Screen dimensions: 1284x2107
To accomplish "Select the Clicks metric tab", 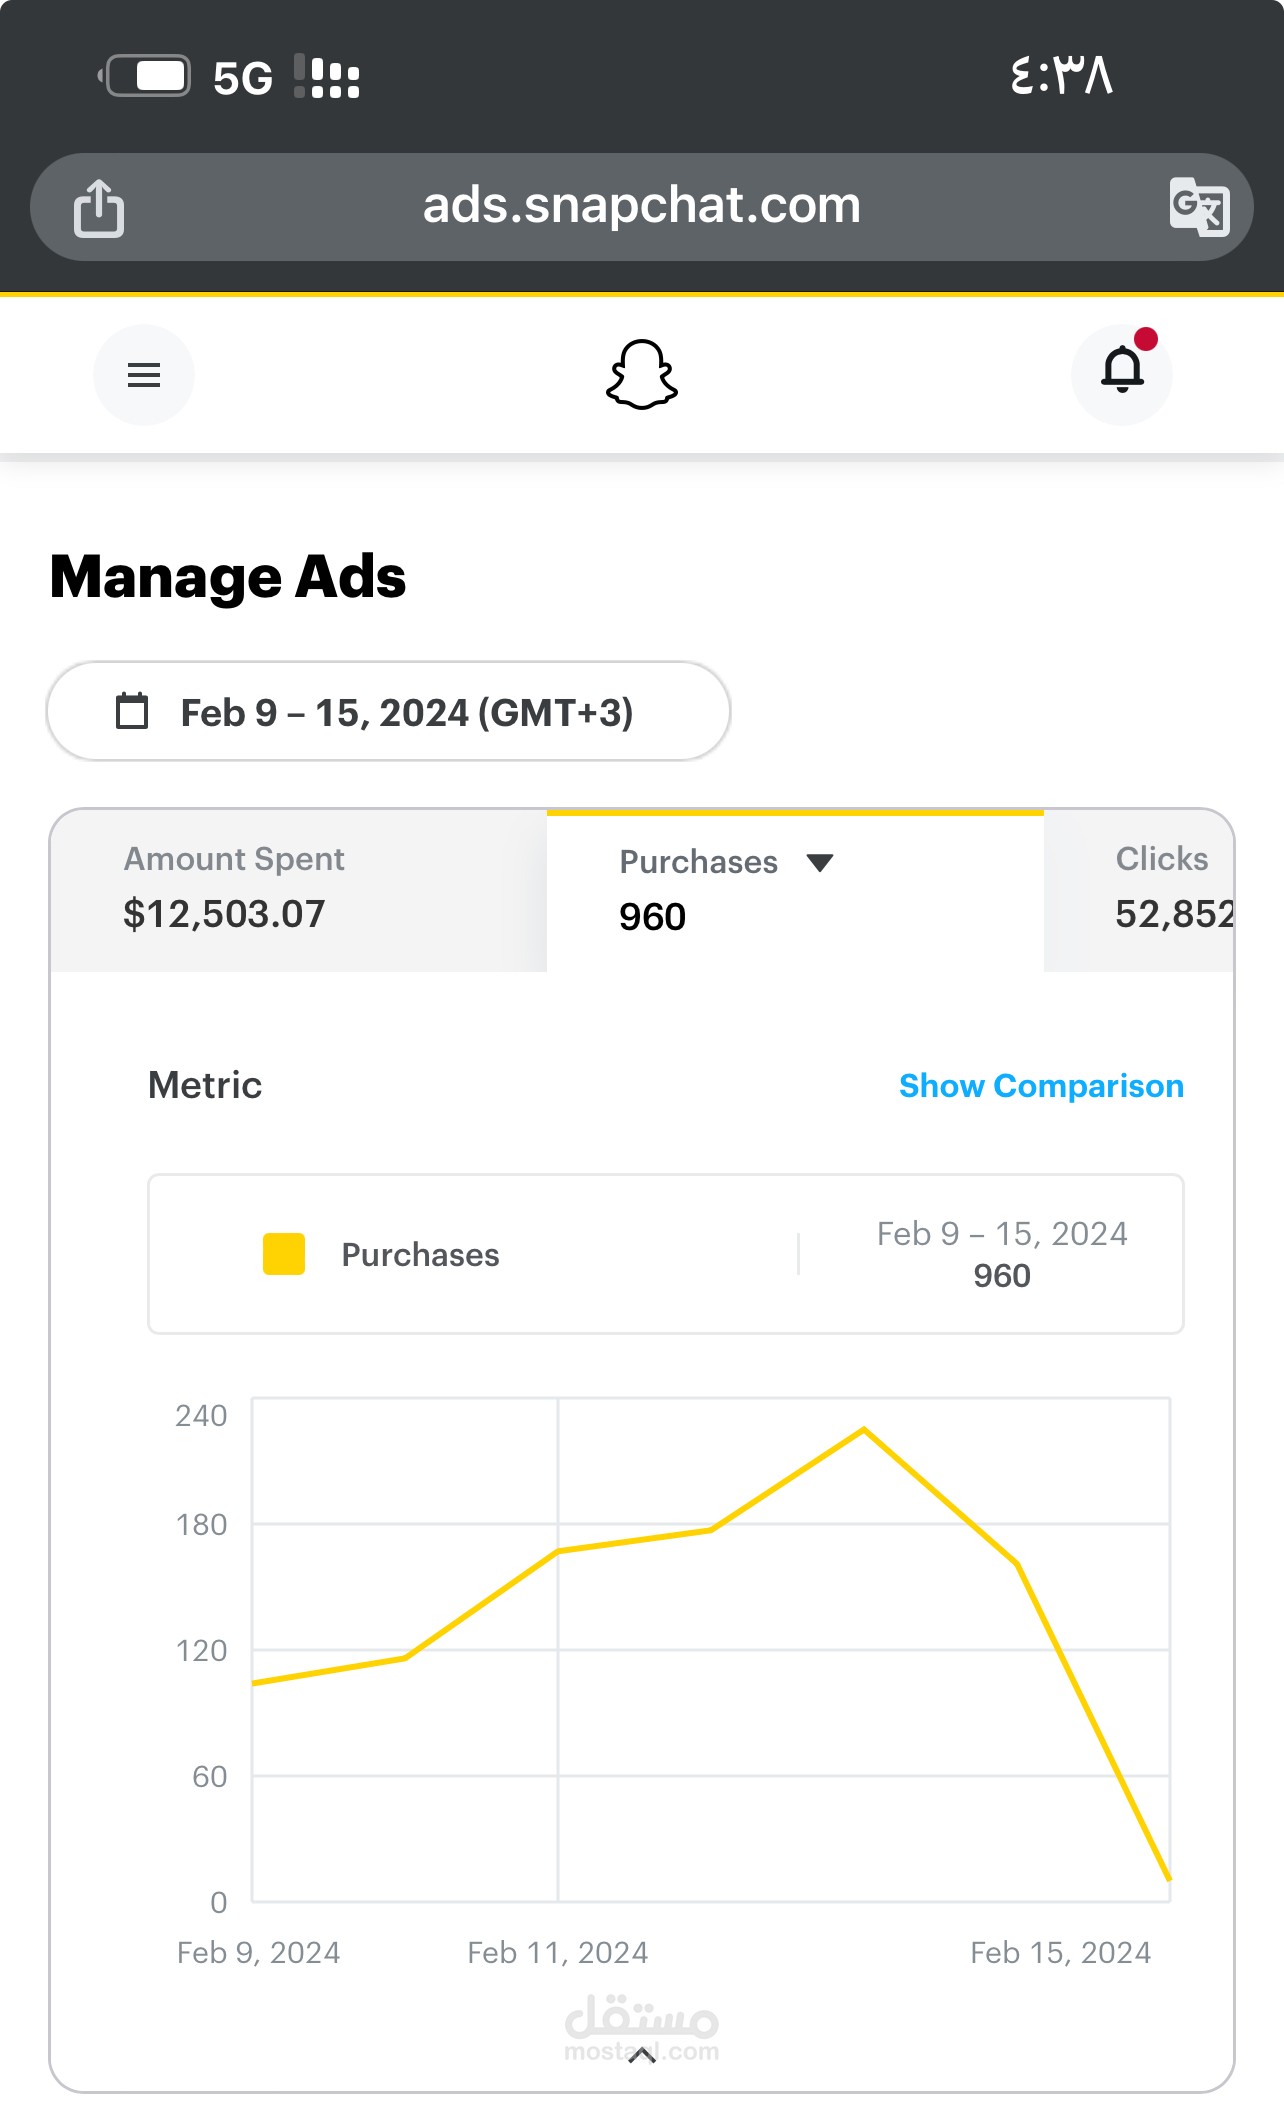I will click(x=1138, y=890).
